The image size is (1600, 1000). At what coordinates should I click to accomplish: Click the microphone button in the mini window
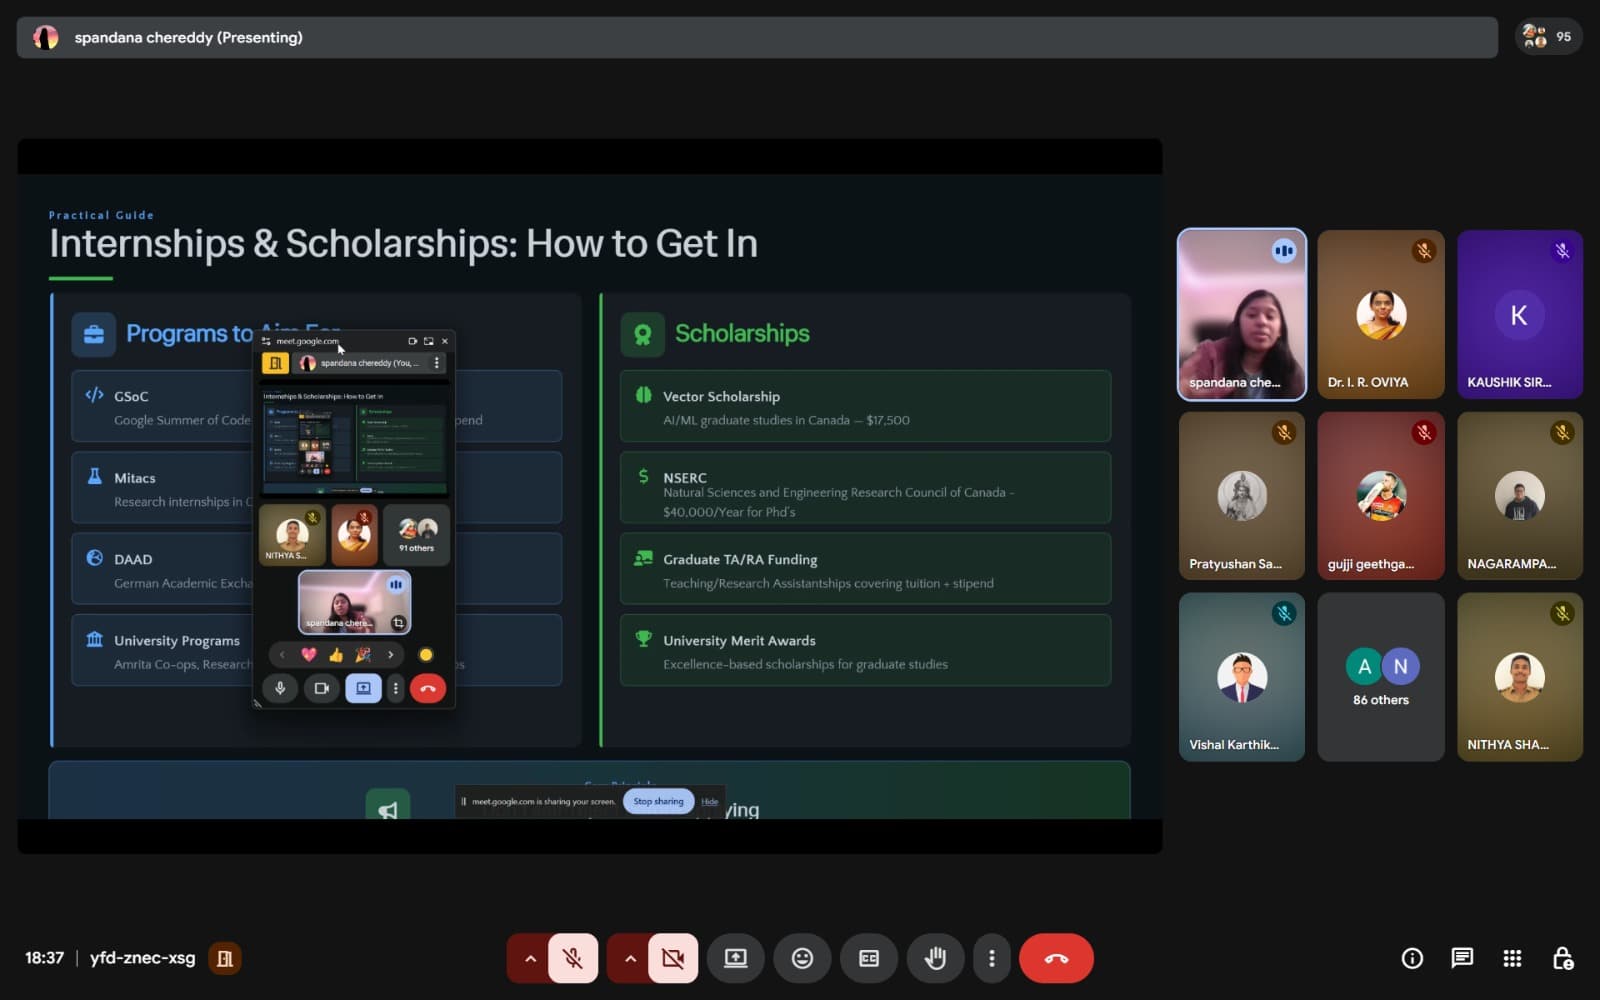pyautogui.click(x=280, y=688)
